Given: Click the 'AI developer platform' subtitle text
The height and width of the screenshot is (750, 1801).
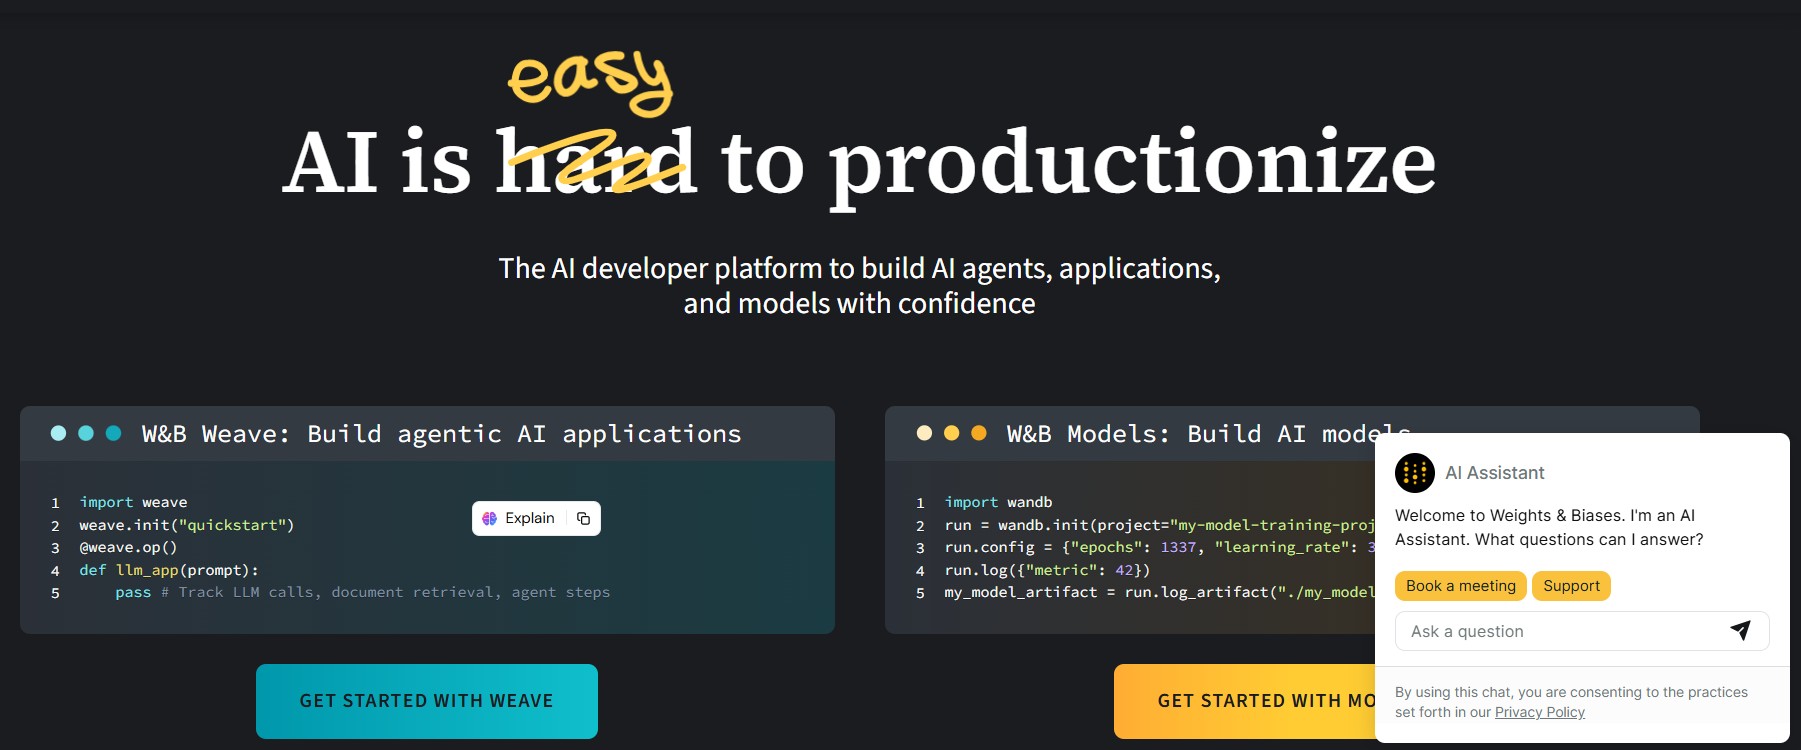Looking at the screenshot, I should click(859, 286).
